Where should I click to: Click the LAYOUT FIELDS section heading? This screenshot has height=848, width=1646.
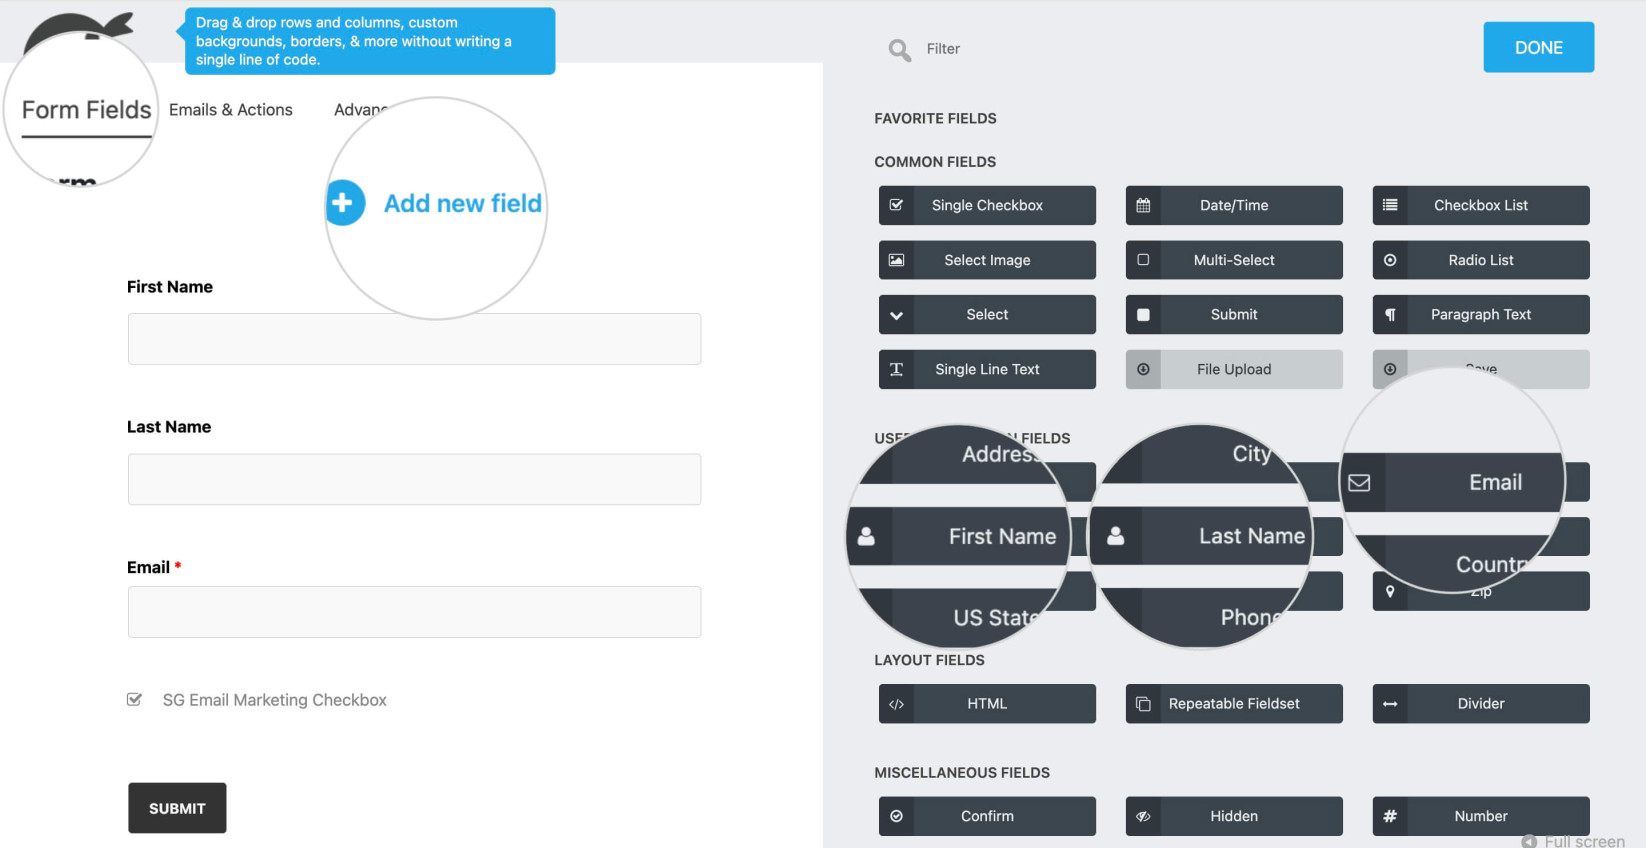(929, 660)
